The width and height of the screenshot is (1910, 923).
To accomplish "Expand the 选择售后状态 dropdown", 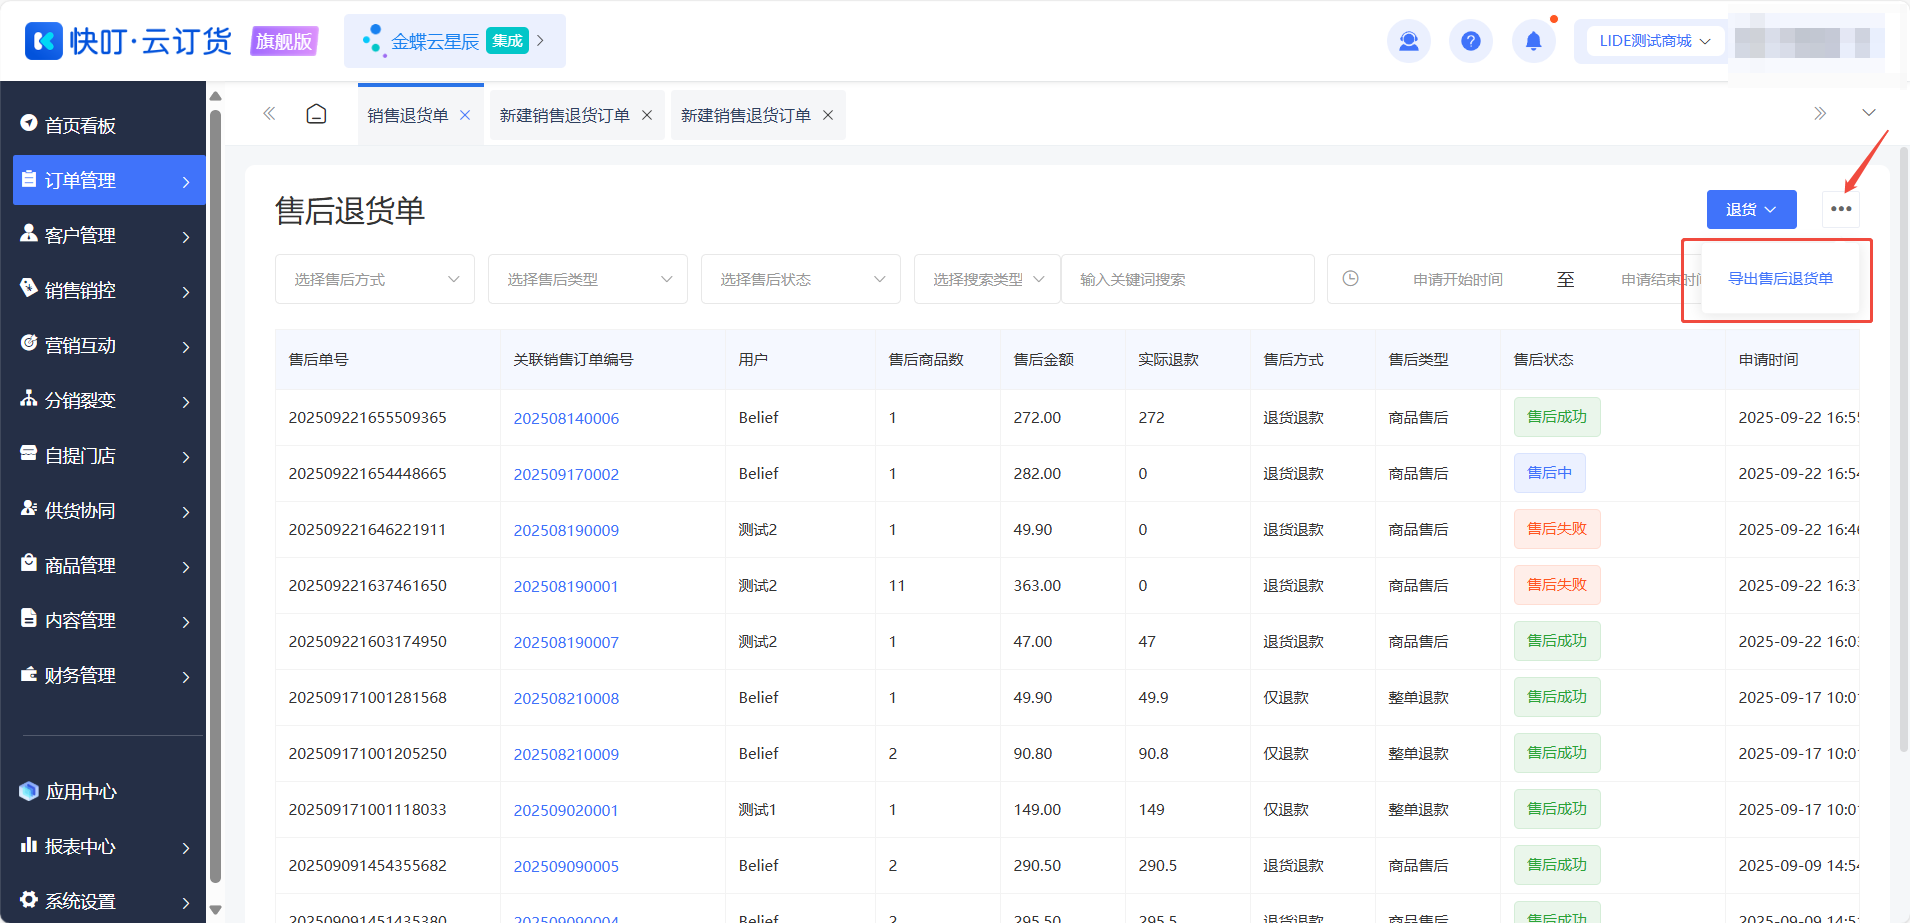I will click(x=801, y=279).
